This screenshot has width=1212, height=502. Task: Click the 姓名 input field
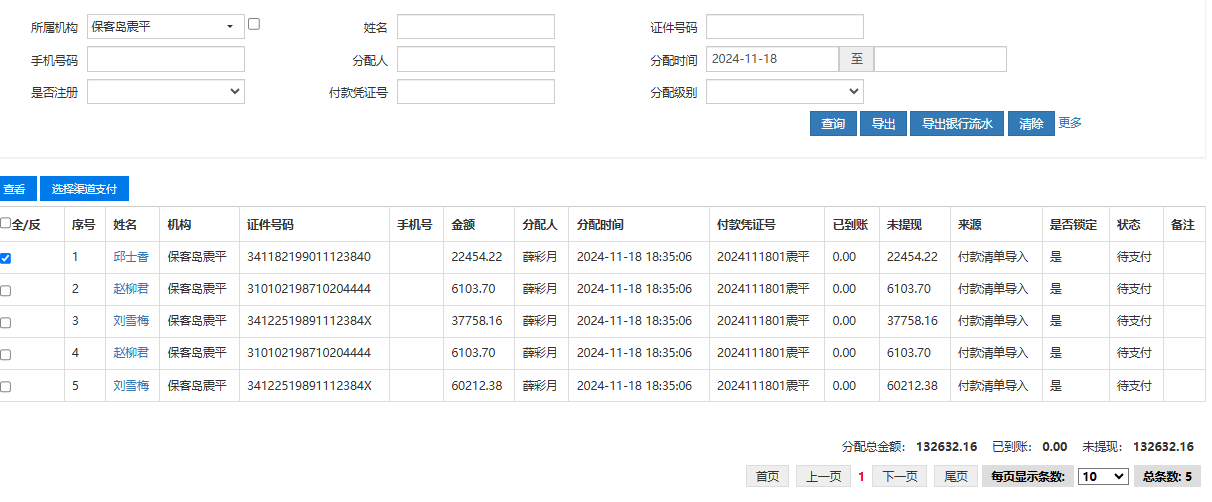click(476, 27)
